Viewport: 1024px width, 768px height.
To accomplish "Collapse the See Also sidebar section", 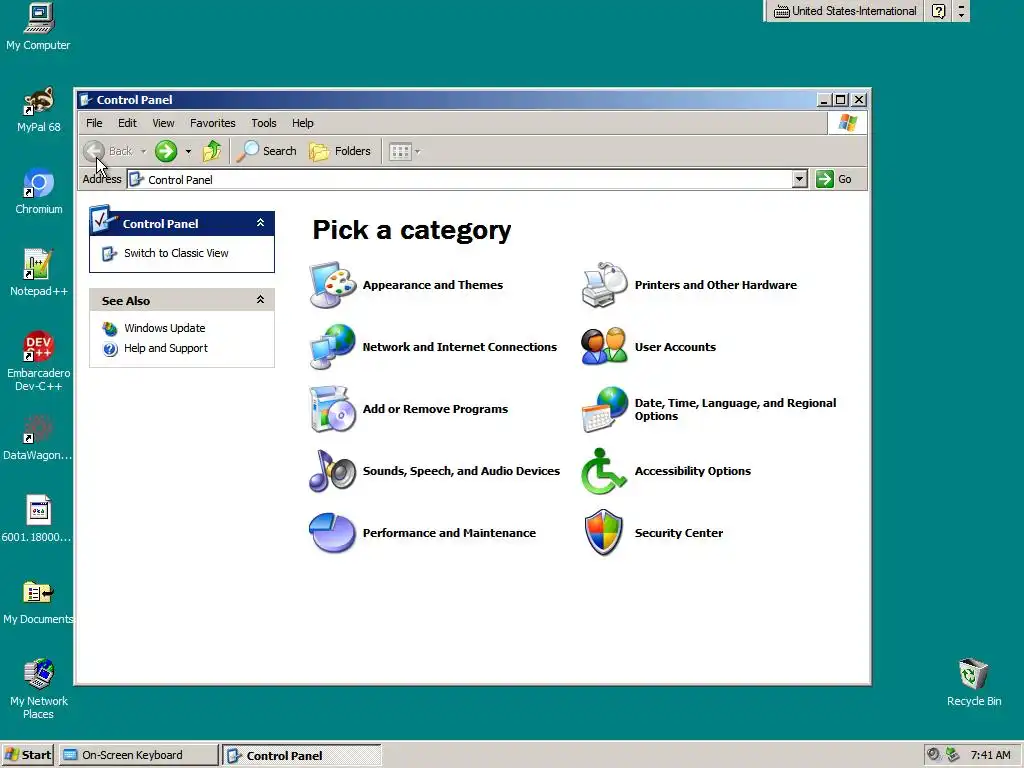I will point(260,300).
